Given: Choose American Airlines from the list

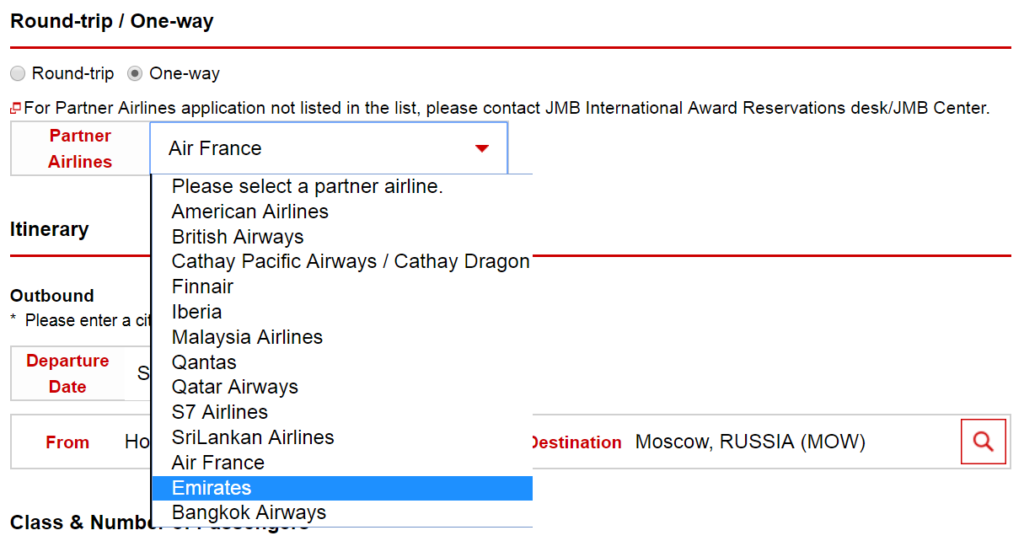Looking at the screenshot, I should coord(342,212).
